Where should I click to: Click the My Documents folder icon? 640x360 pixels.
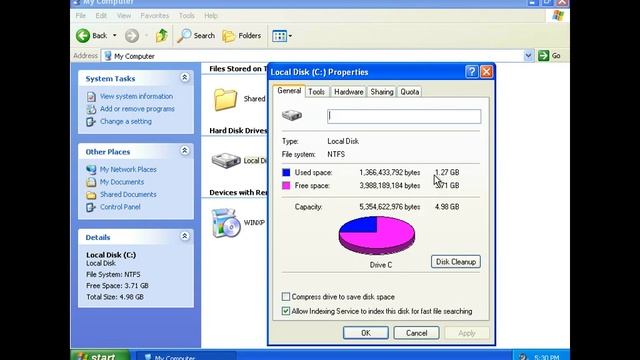coord(91,182)
